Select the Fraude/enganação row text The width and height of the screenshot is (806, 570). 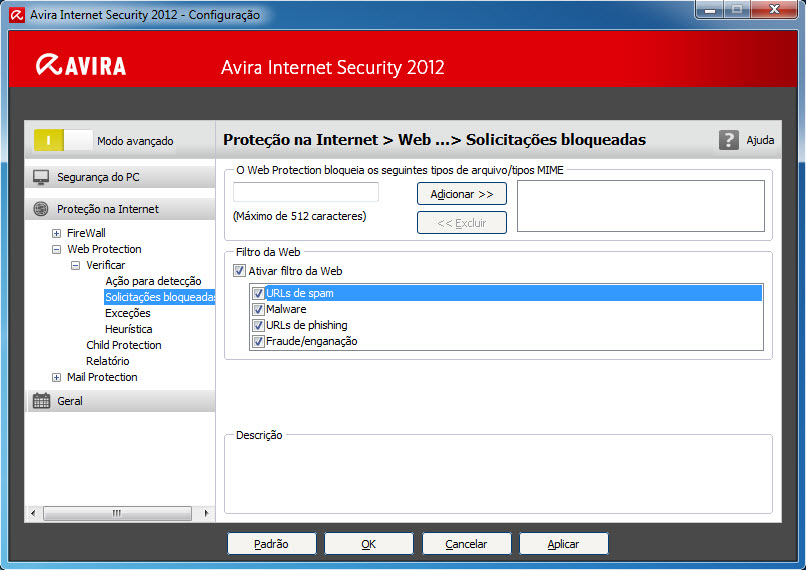tap(312, 341)
